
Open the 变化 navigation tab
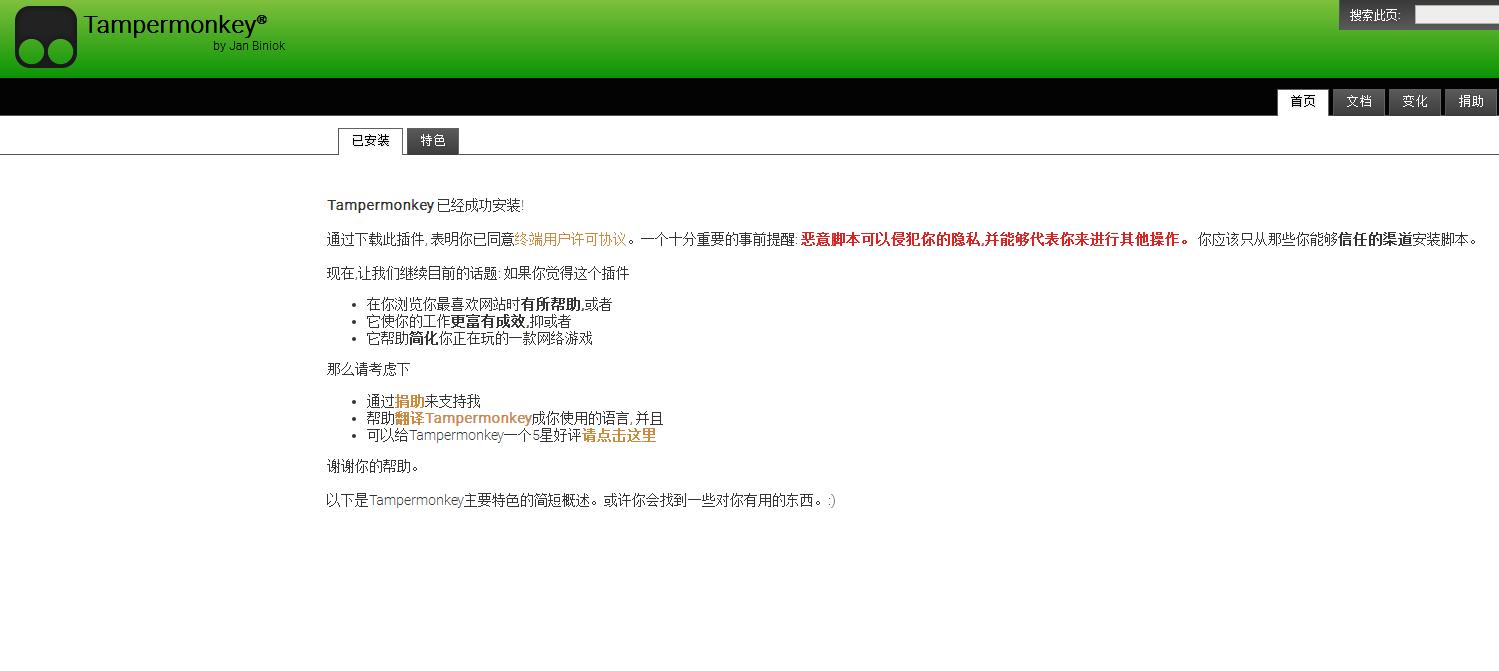pyautogui.click(x=1415, y=102)
